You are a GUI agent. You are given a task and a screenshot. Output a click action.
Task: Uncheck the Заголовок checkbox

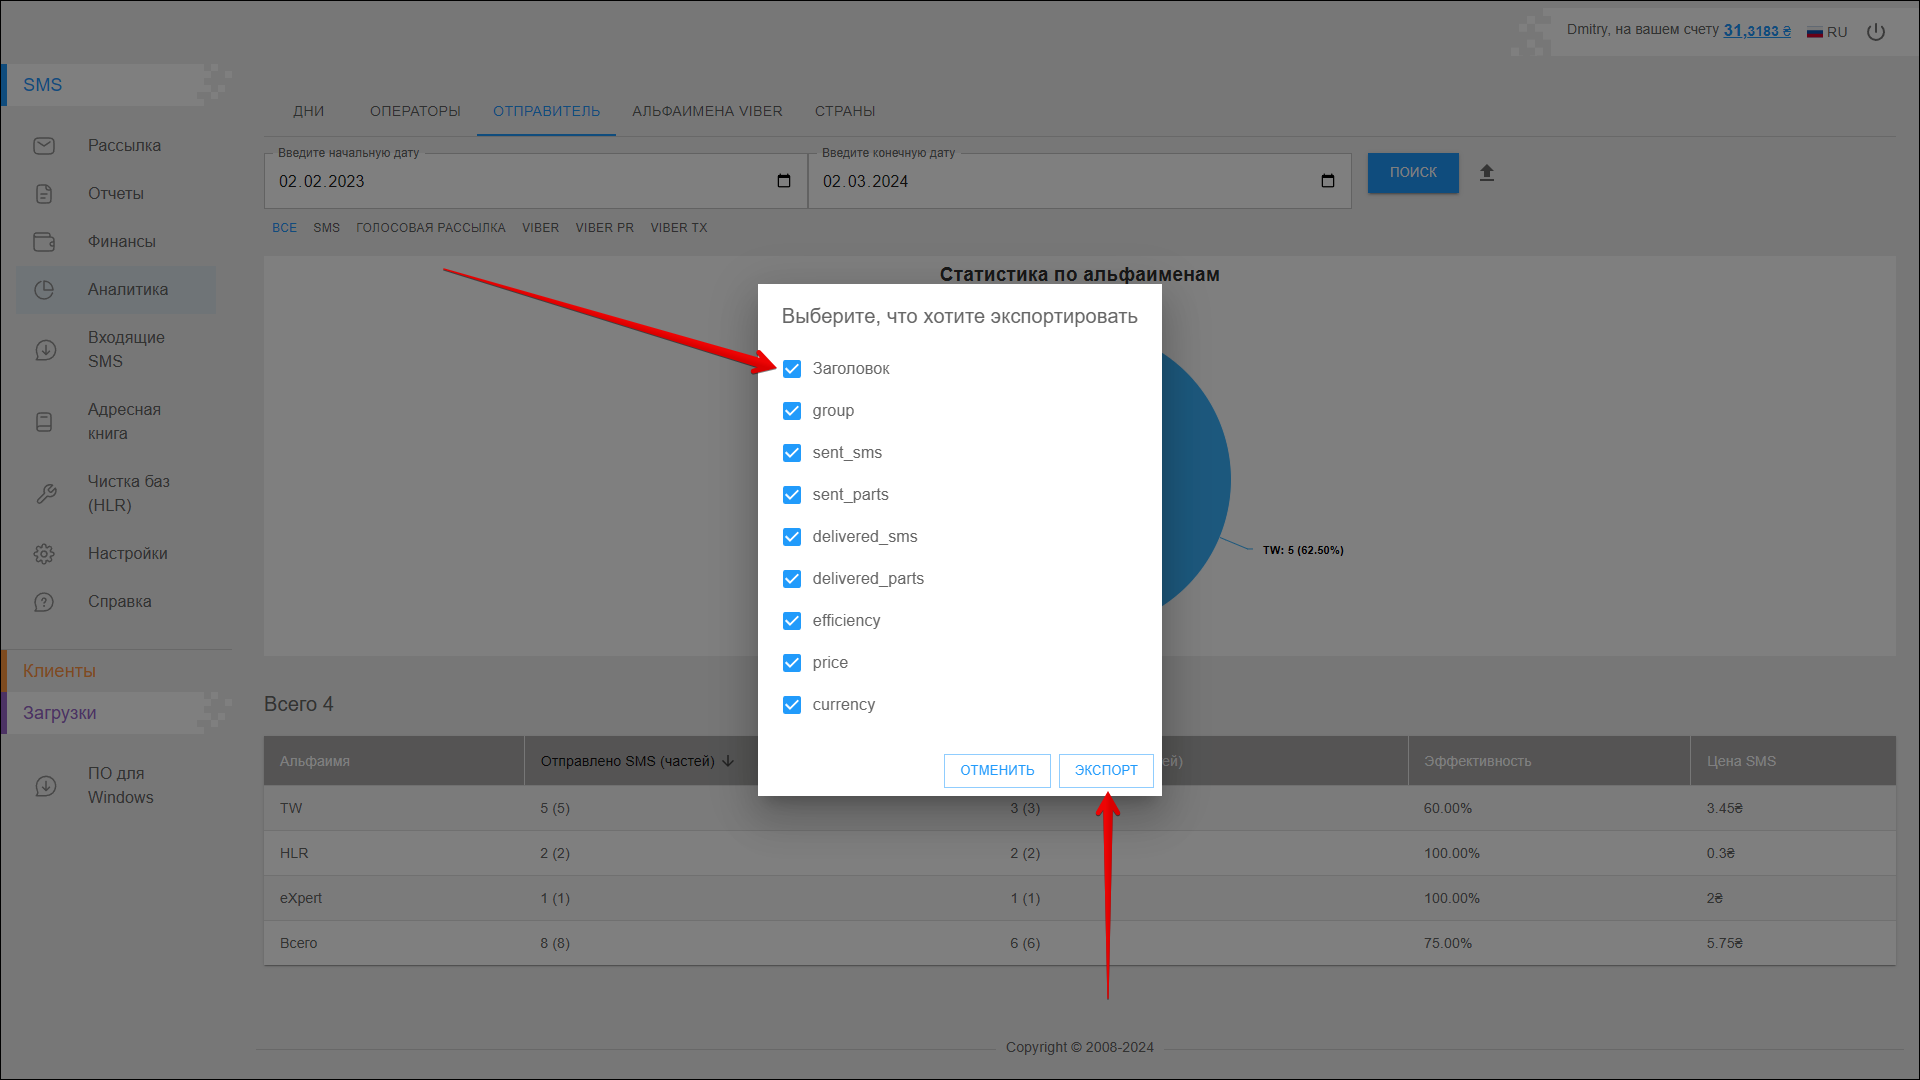[792, 369]
